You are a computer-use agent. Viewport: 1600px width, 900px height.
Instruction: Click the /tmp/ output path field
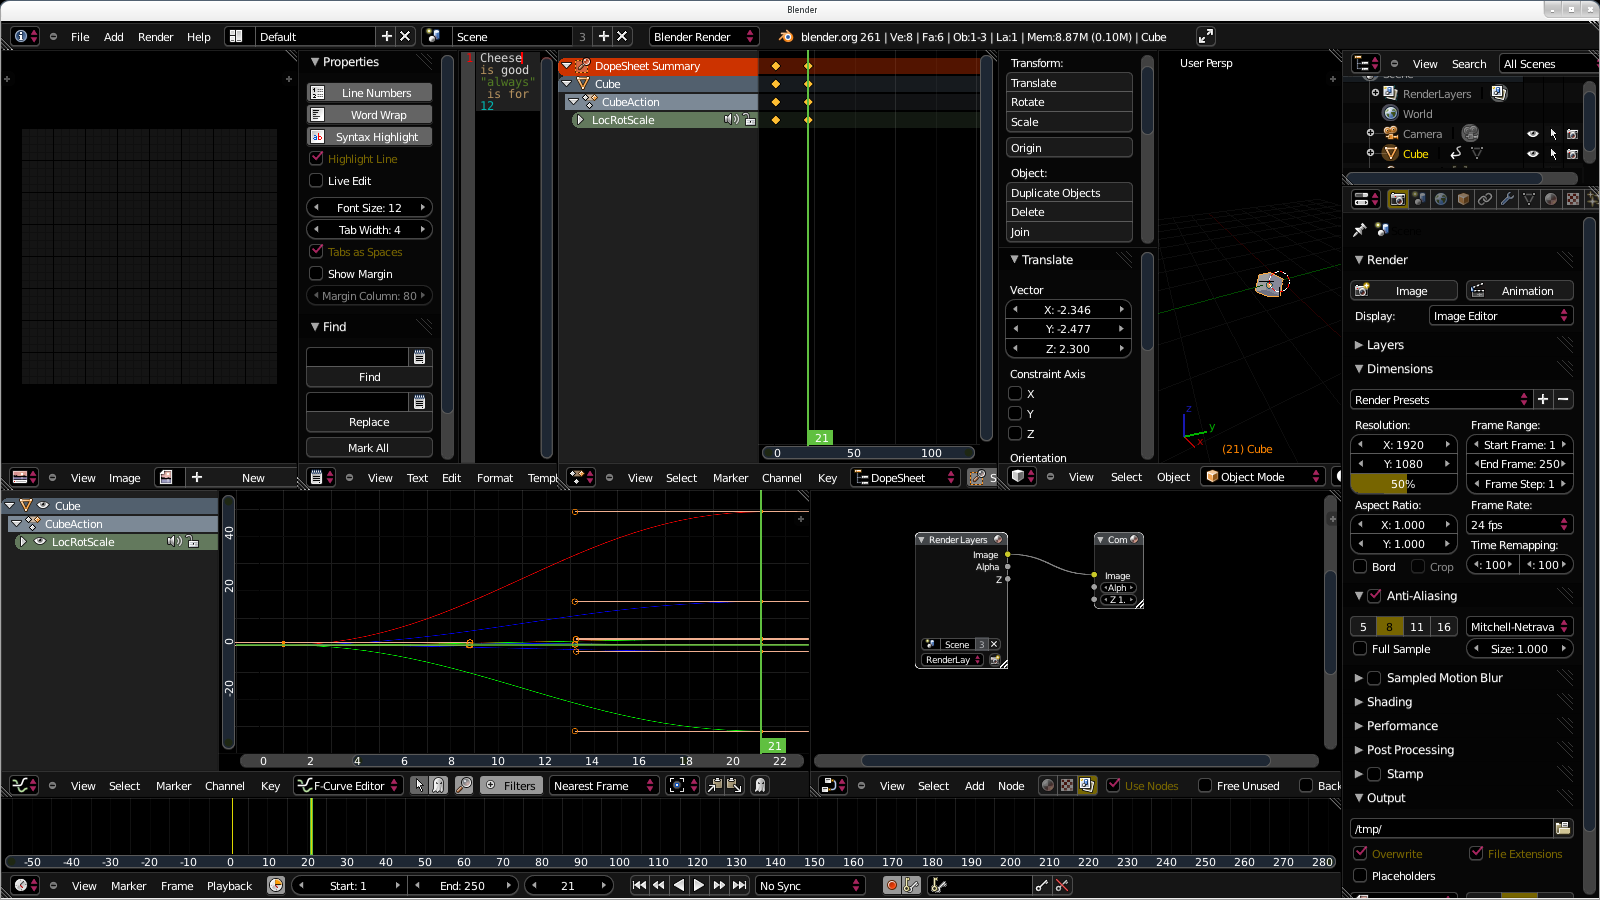coord(1451,829)
